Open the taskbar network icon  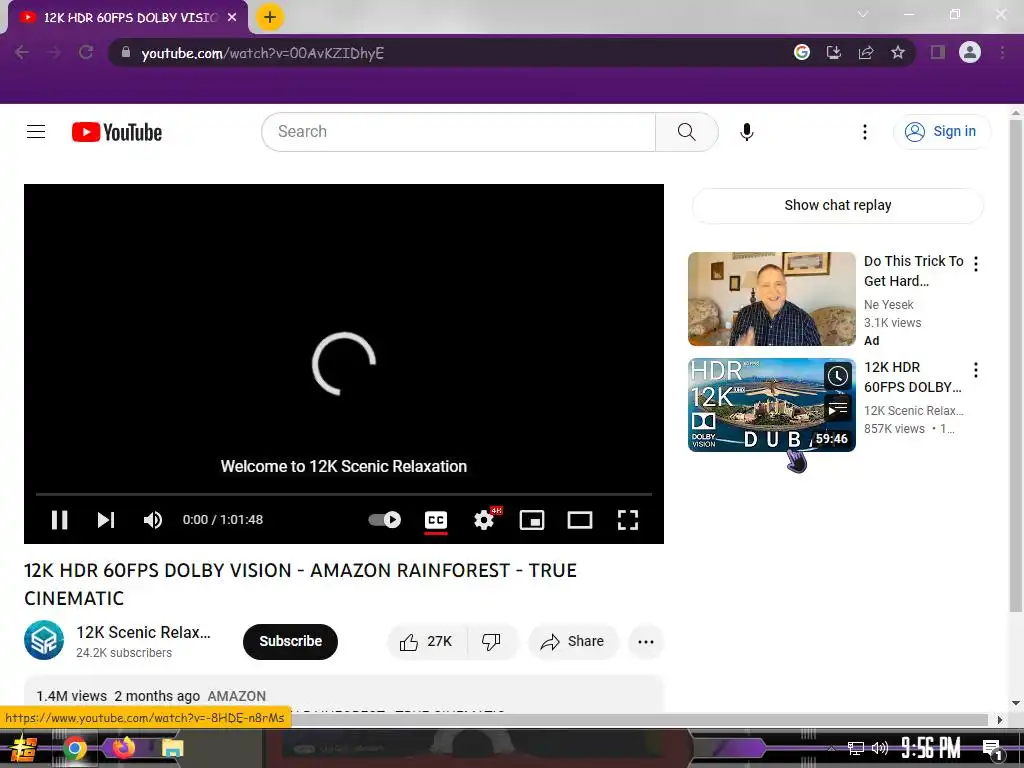click(855, 748)
